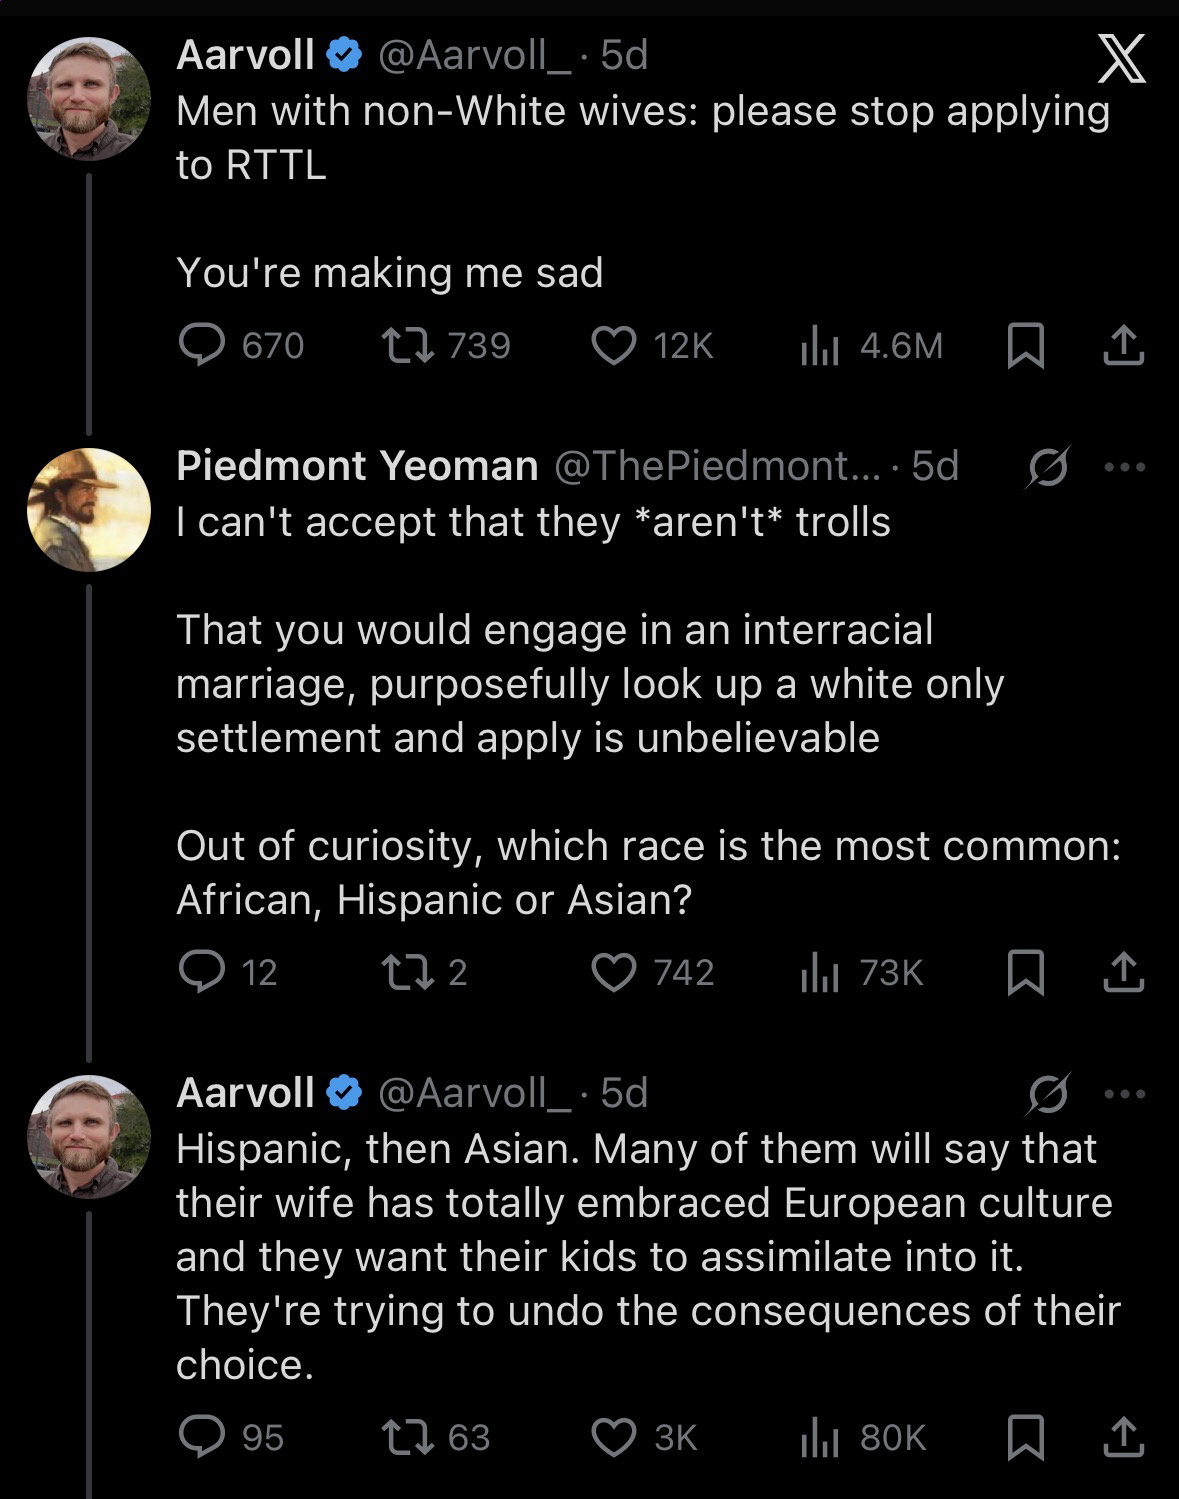
Task: Repost Piedmont Yeoman's post
Action: [408, 972]
